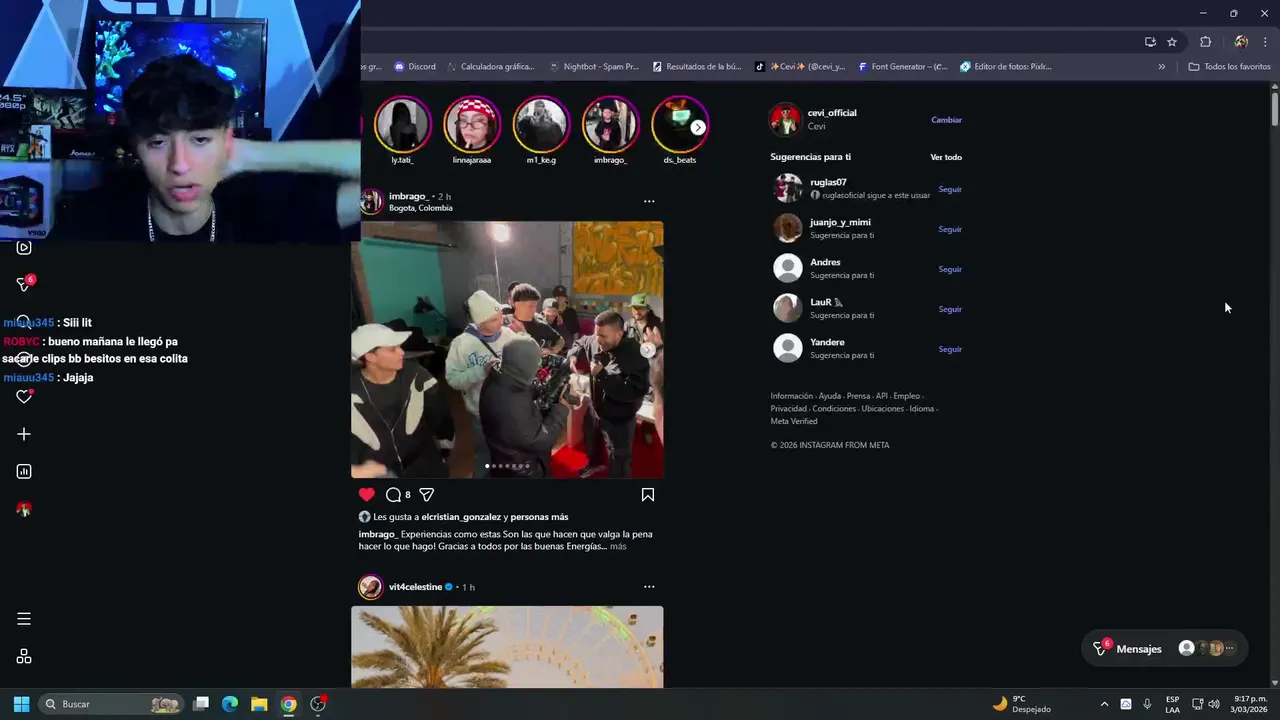Image resolution: width=1280 pixels, height=720 pixels.
Task: Open Discord bookmark
Action: coord(415,67)
